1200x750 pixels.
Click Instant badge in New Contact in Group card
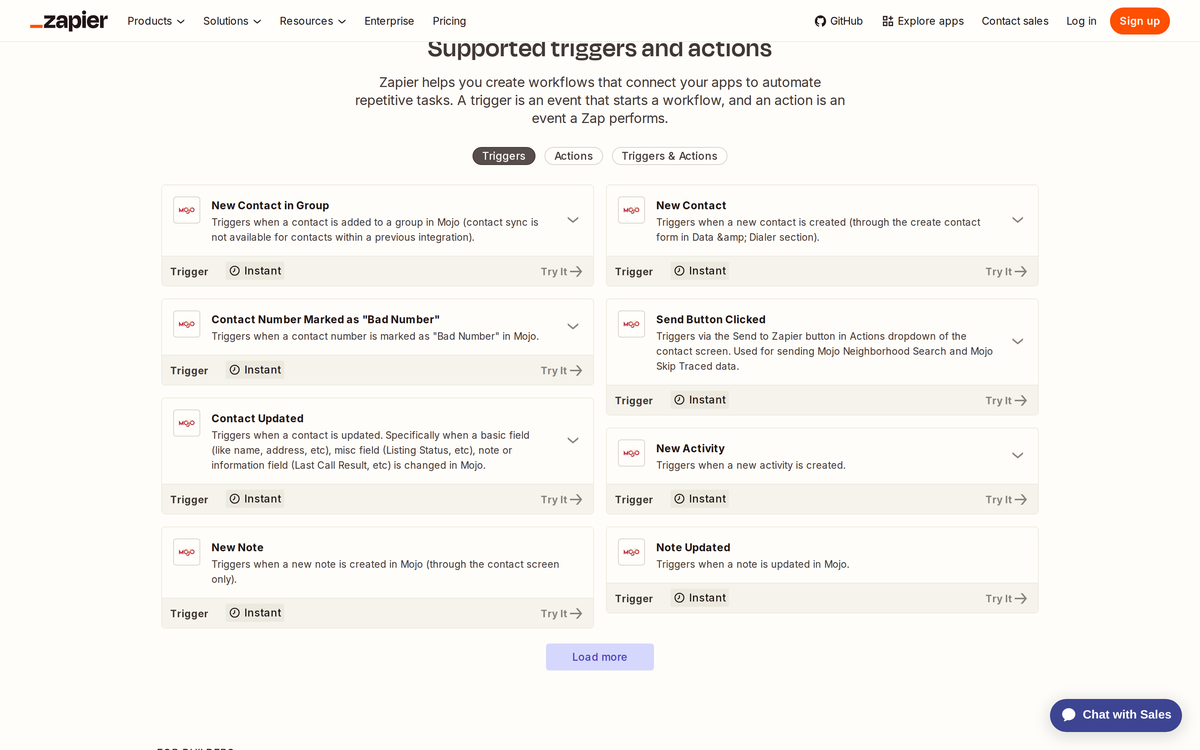click(x=255, y=271)
